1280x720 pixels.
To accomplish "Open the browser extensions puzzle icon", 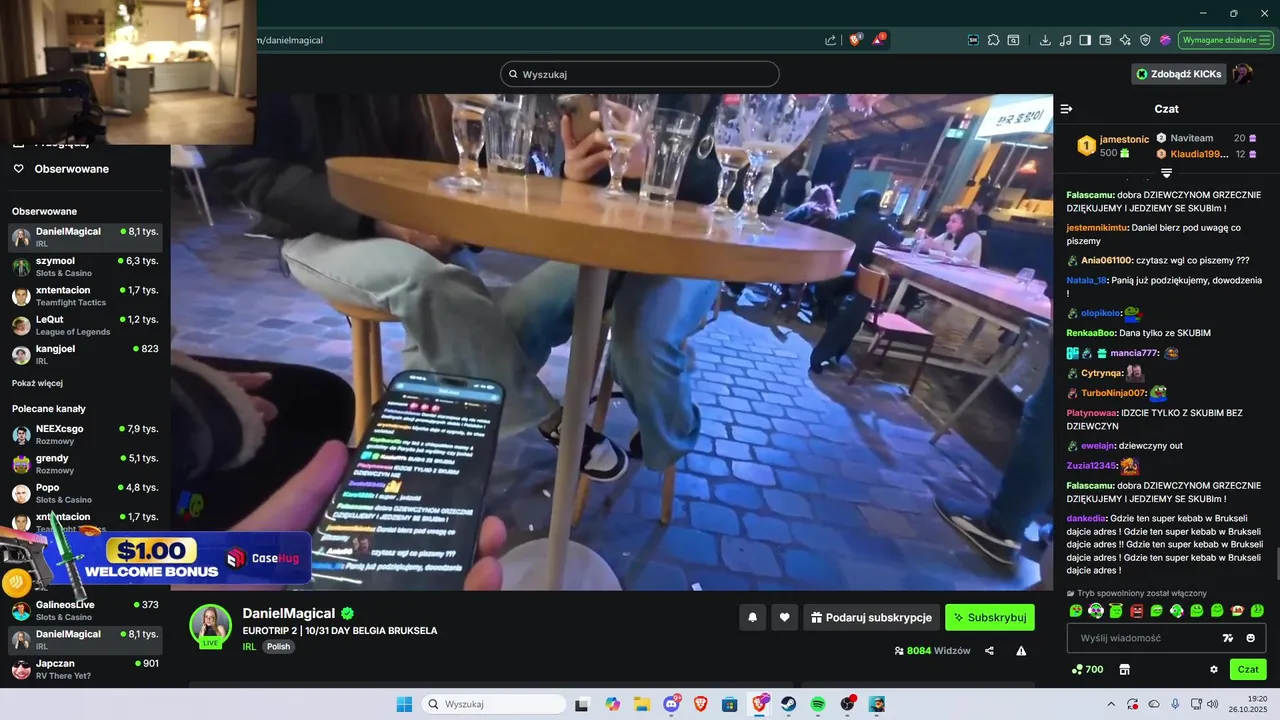I will [x=993, y=40].
